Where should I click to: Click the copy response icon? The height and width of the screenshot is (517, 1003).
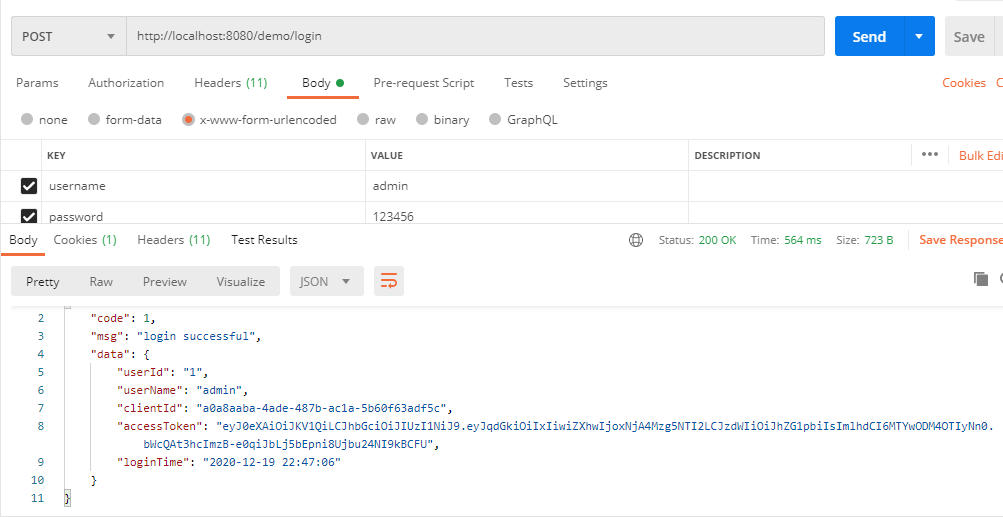[x=981, y=278]
